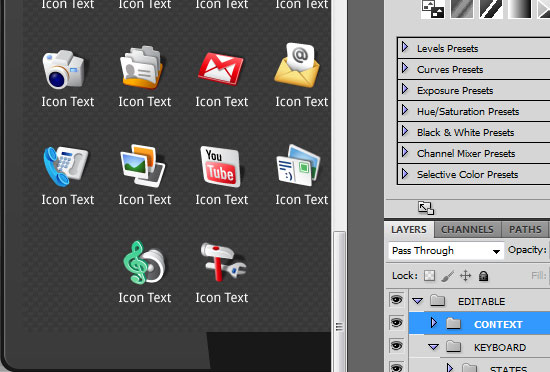Enable lock position icon

[x=465, y=276]
